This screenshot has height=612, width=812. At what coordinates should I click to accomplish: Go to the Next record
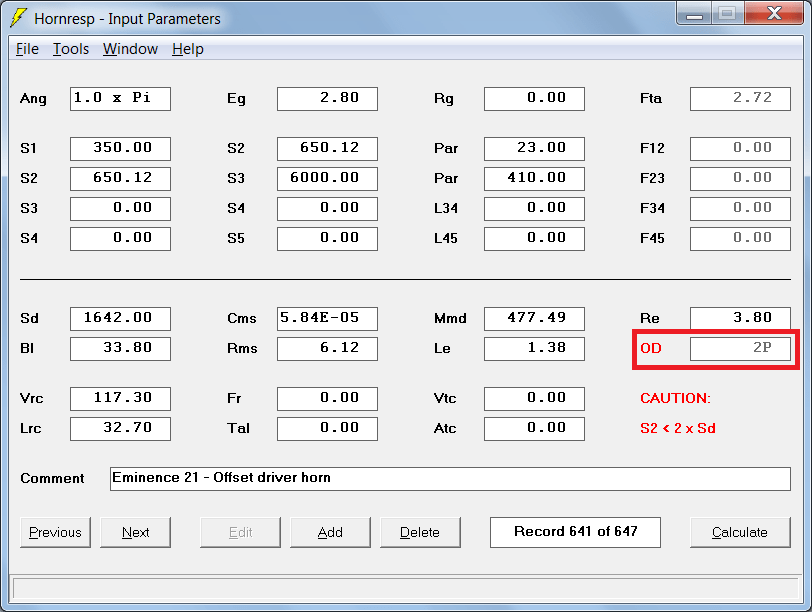(135, 532)
